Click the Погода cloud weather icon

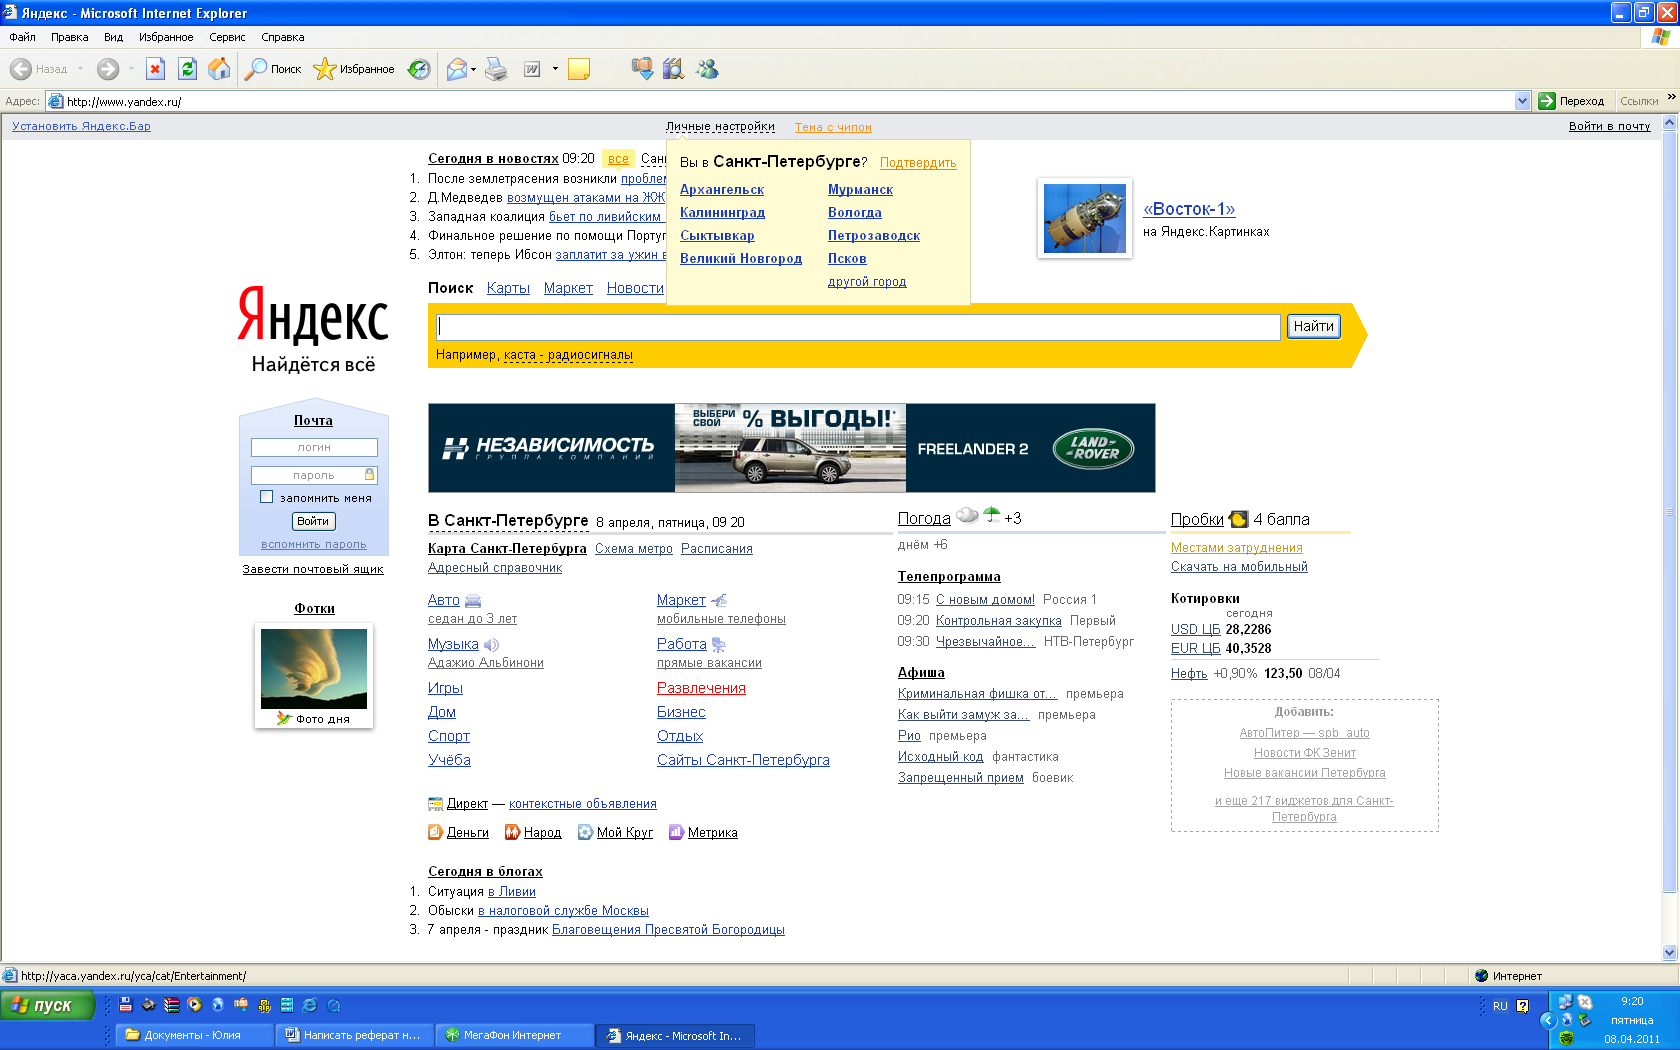tap(967, 516)
